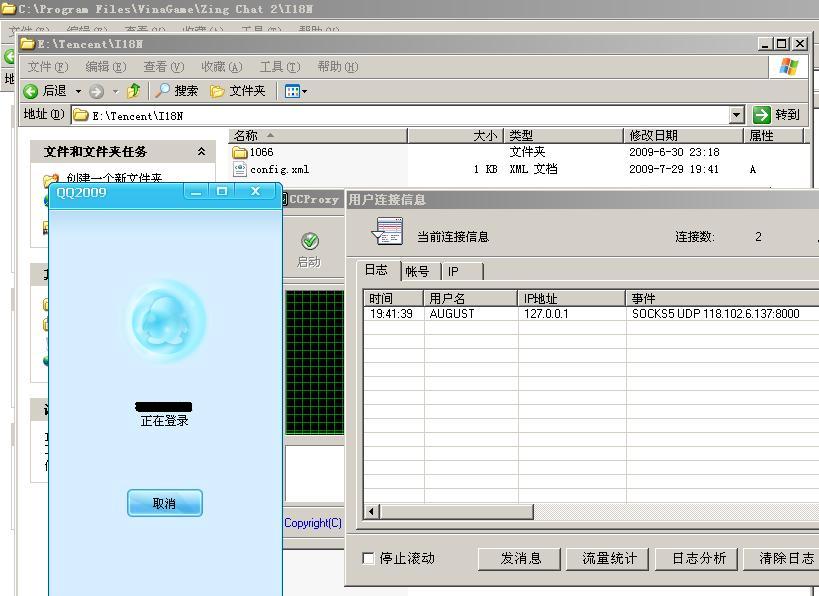Select the AUGUST username cell
819x596 pixels.
point(452,314)
